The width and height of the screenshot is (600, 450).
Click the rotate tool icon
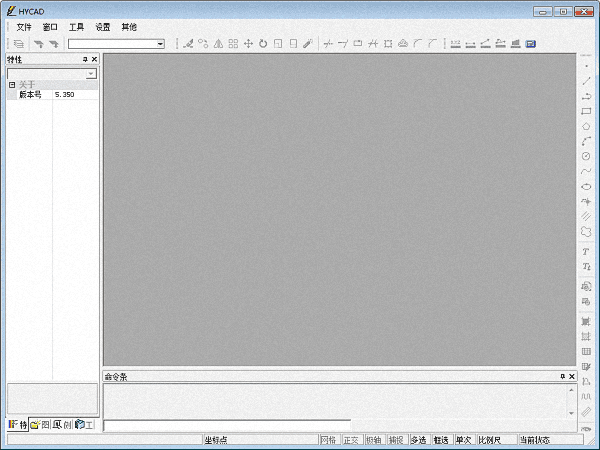(x=263, y=44)
